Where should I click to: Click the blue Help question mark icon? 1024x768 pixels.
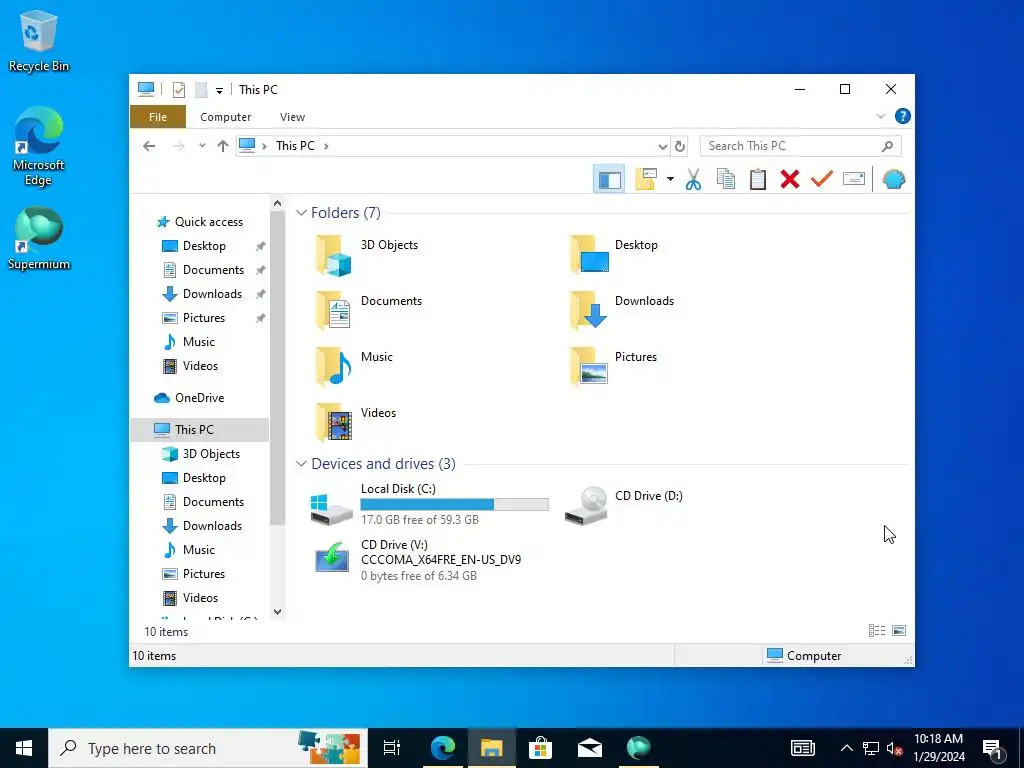tap(903, 116)
